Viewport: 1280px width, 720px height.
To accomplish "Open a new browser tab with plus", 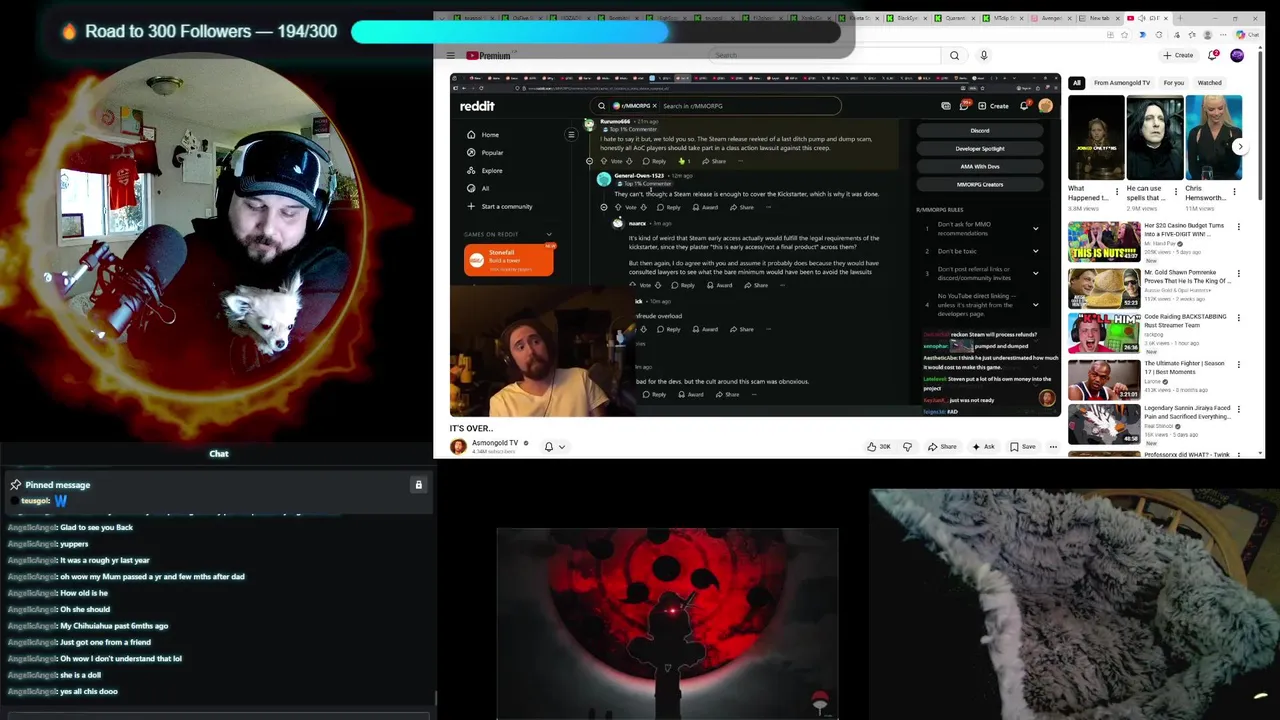I will [1179, 18].
